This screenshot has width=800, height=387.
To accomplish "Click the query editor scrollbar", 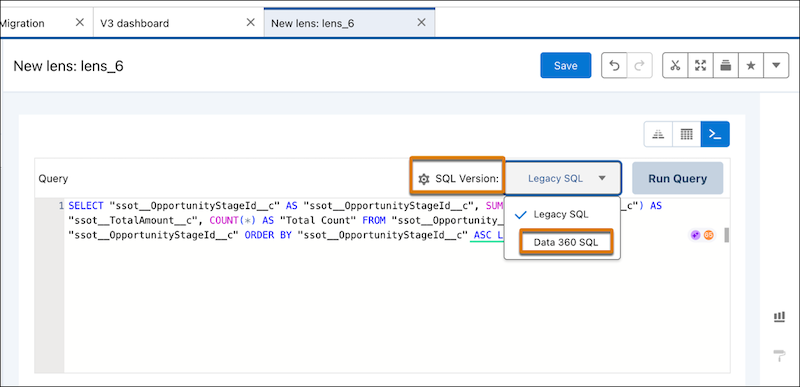I will coord(726,235).
